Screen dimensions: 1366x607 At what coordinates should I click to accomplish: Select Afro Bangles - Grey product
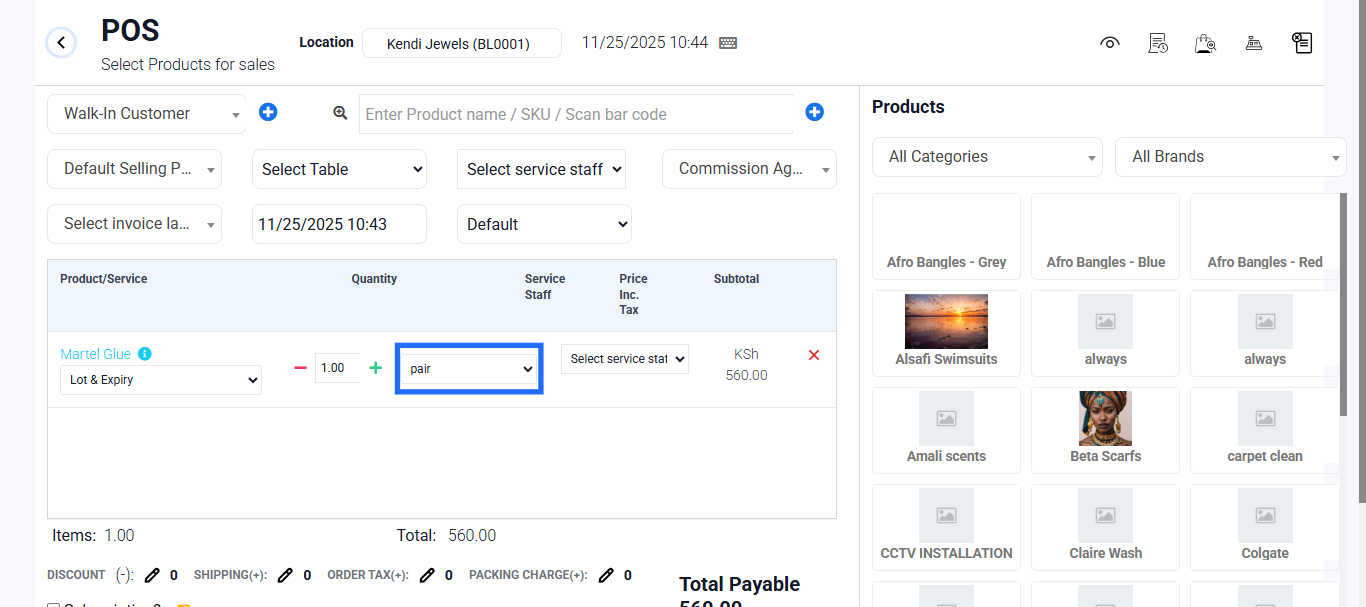click(x=947, y=237)
